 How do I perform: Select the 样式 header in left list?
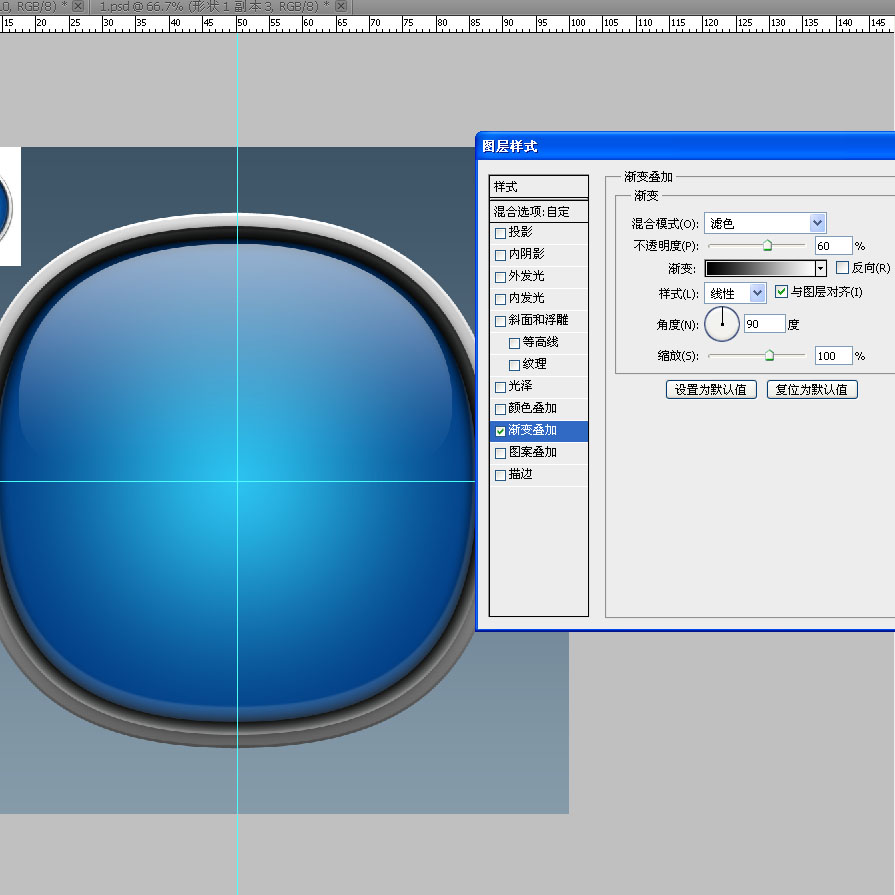click(x=538, y=187)
